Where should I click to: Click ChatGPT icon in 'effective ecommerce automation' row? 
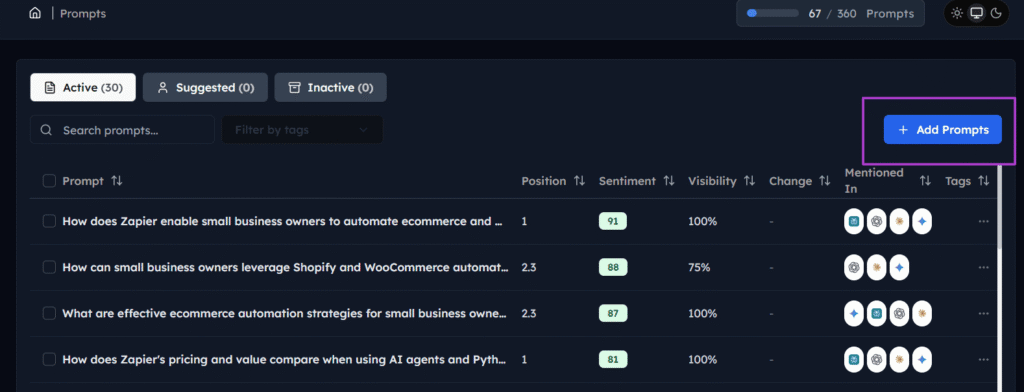pyautogui.click(x=899, y=314)
